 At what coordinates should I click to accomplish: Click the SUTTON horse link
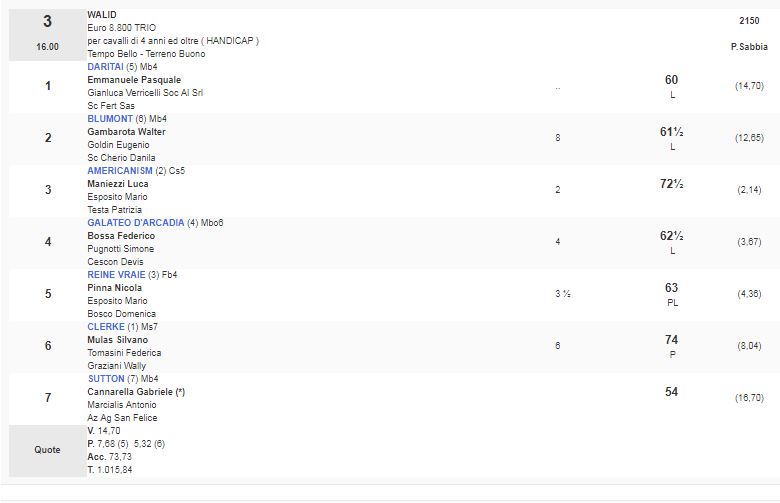coord(106,379)
